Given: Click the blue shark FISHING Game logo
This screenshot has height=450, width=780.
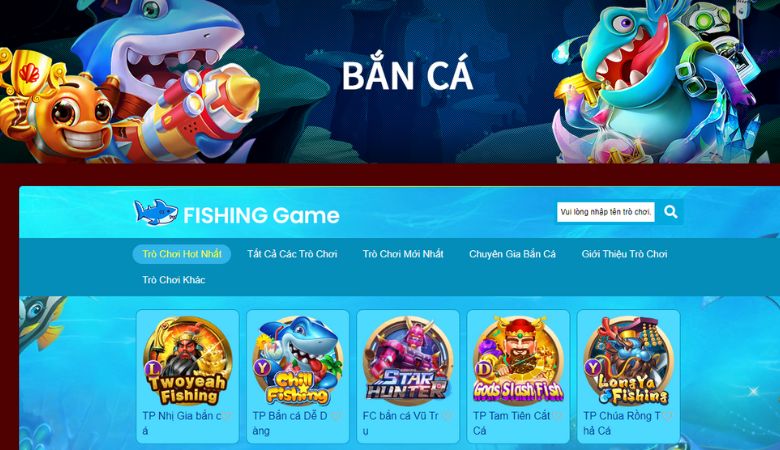Looking at the screenshot, I should coord(156,213).
